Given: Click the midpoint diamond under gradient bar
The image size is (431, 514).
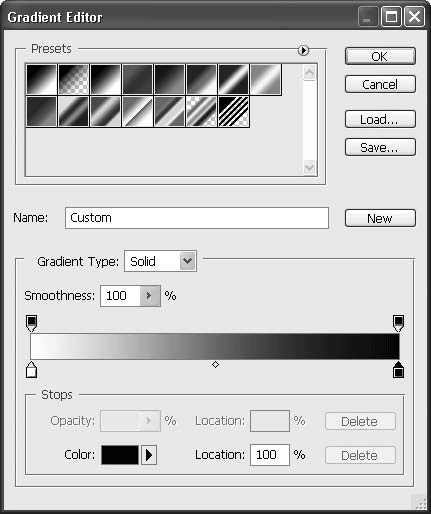Looking at the screenshot, I should (x=215, y=365).
